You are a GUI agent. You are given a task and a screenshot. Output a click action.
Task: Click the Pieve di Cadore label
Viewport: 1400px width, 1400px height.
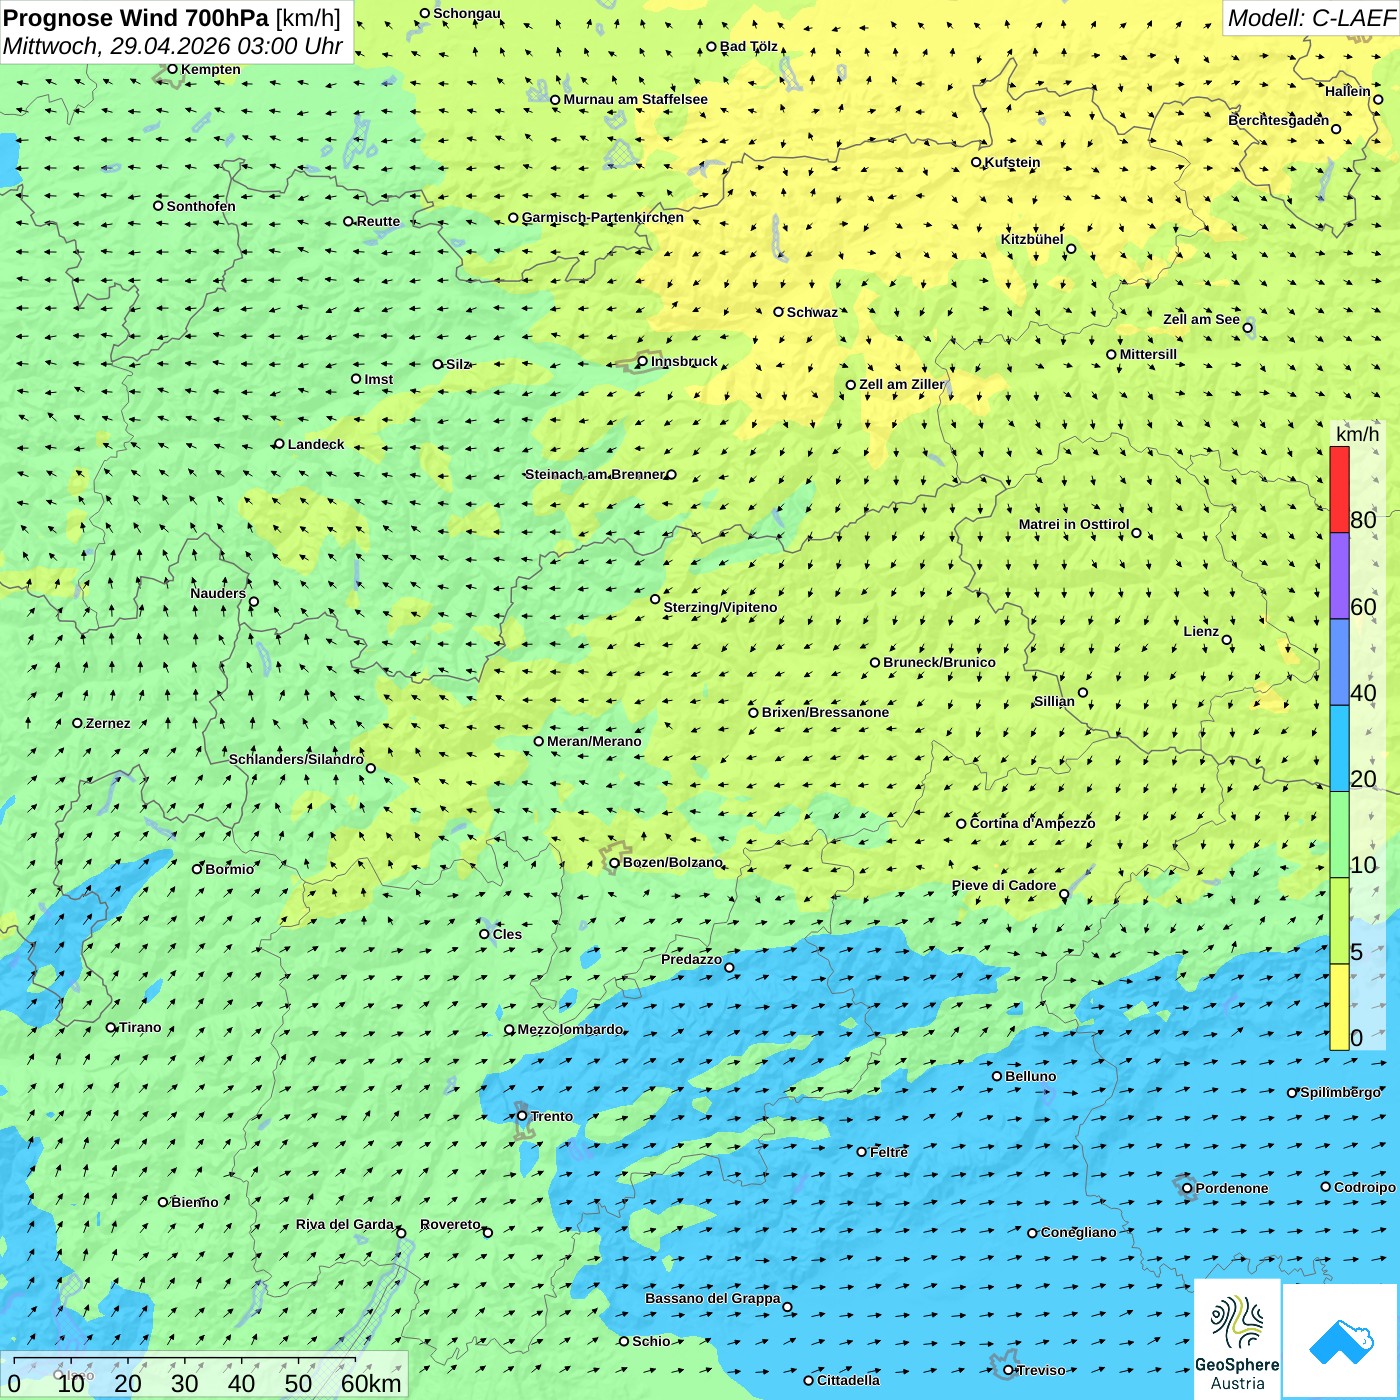coord(1004,885)
